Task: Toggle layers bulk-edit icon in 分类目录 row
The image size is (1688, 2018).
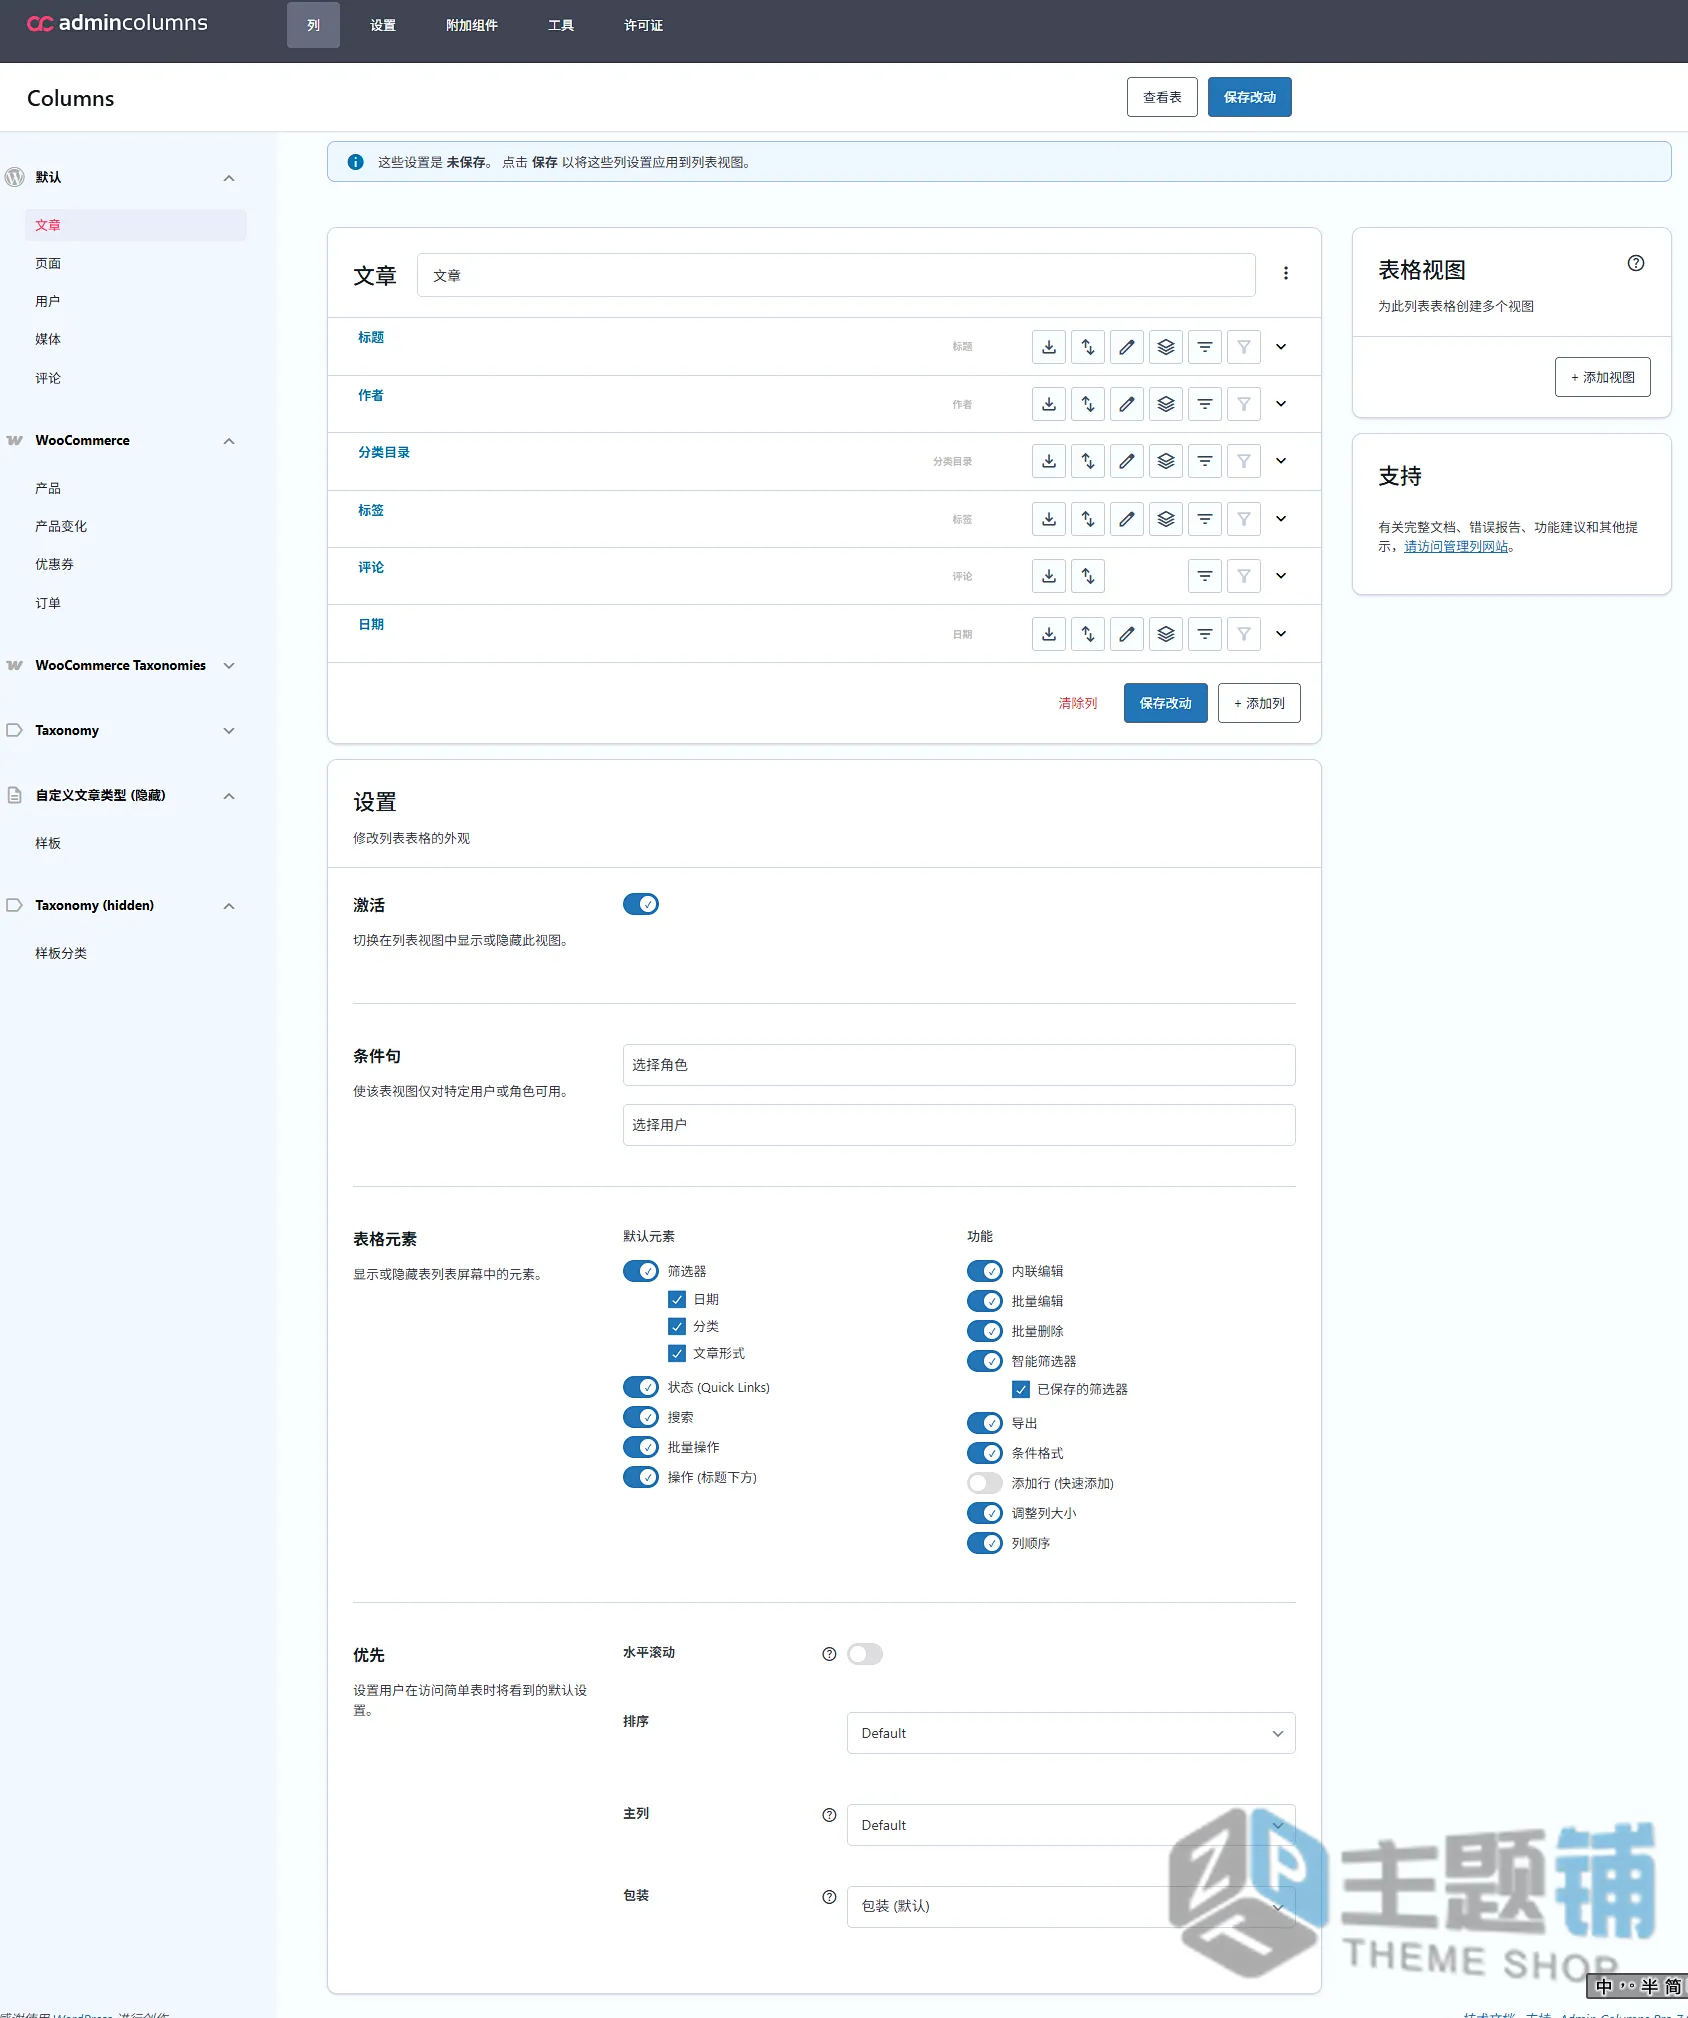Action: (1166, 461)
